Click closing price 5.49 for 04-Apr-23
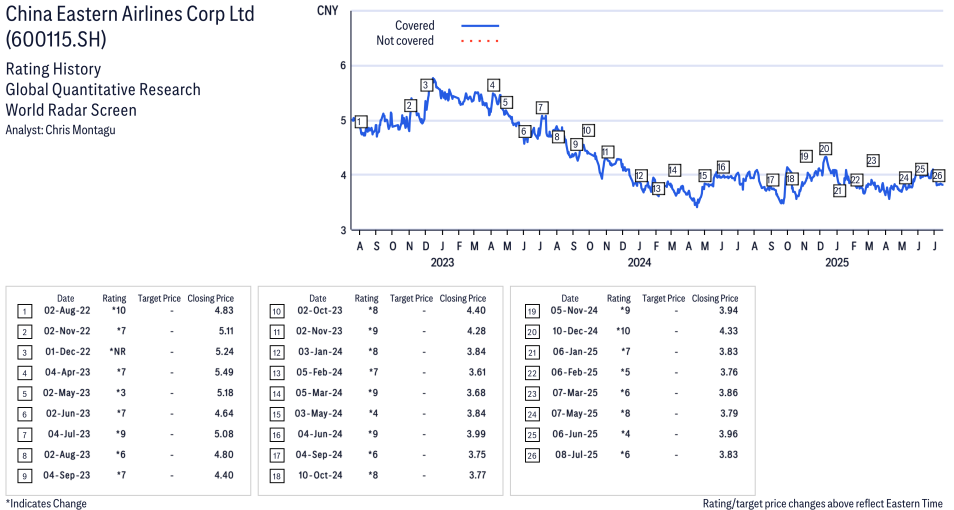 [225, 372]
